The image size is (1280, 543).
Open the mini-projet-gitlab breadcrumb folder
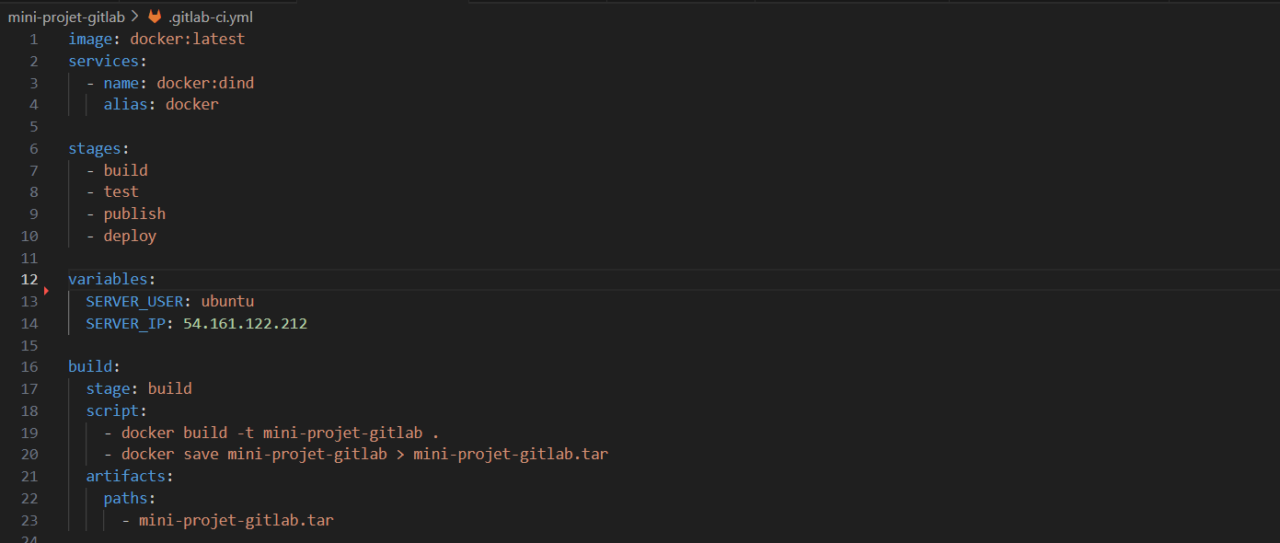[x=67, y=17]
